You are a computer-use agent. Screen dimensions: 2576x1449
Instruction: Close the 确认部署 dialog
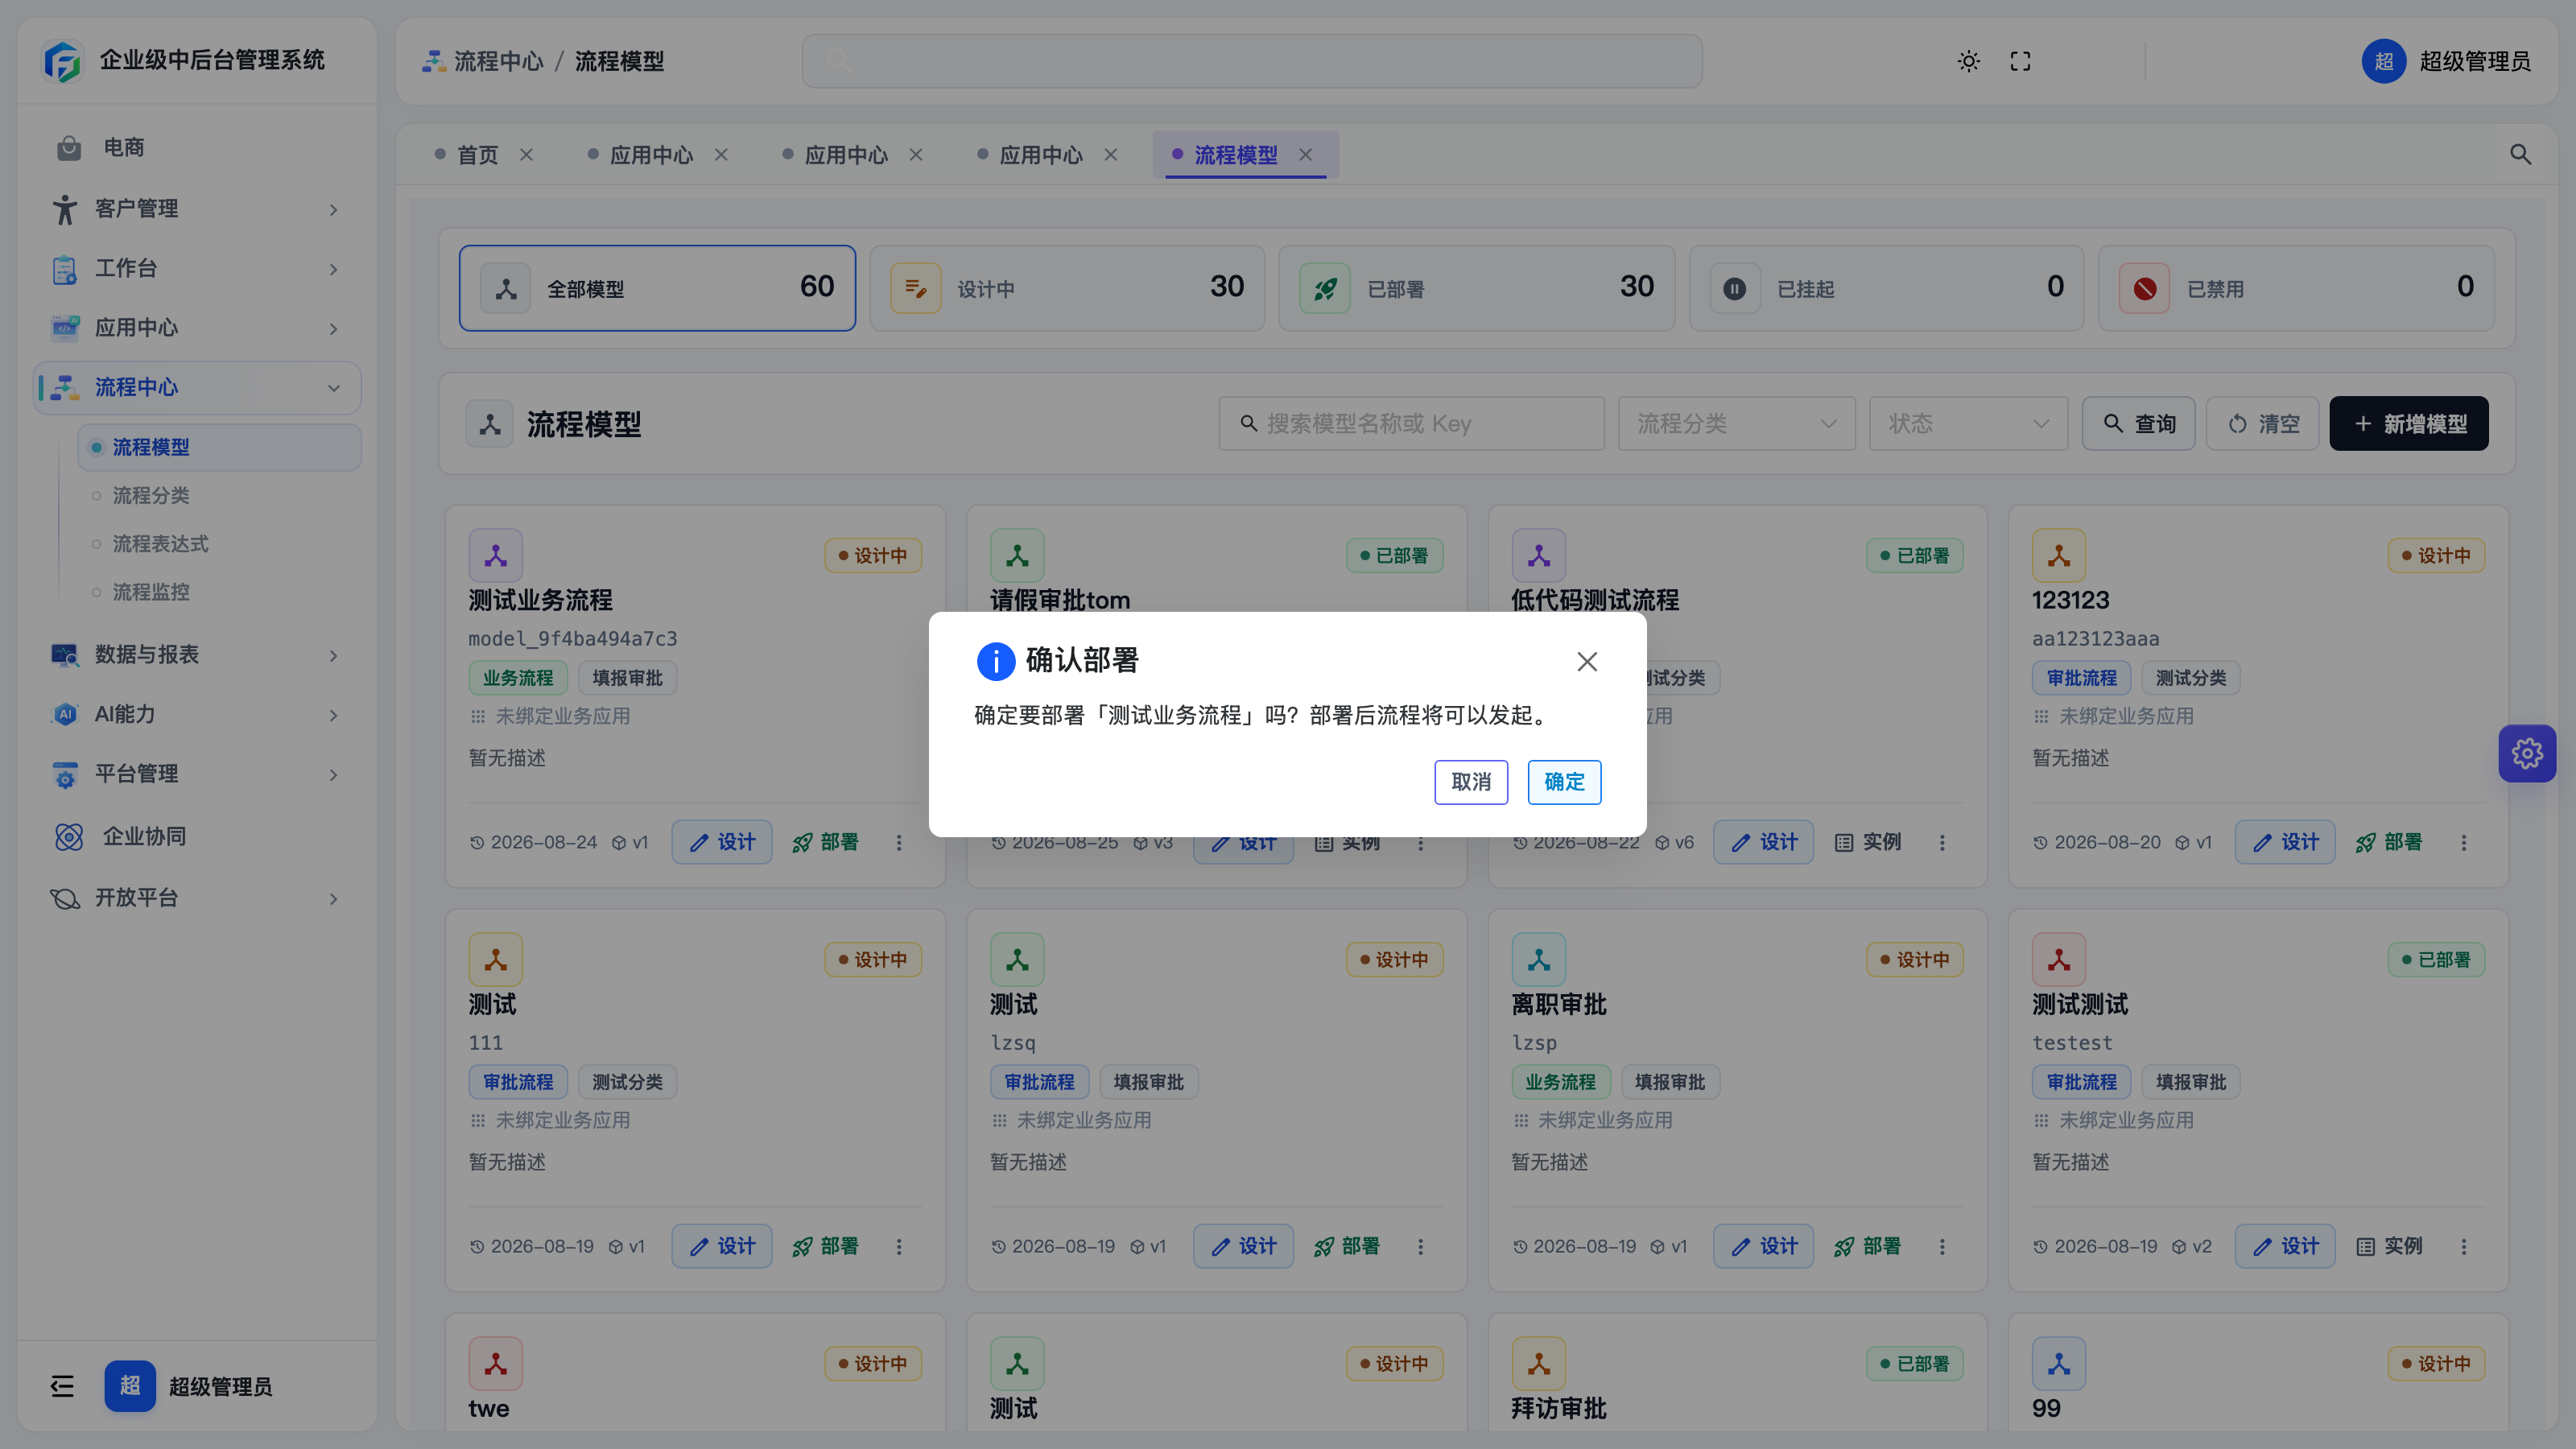pyautogui.click(x=1587, y=662)
